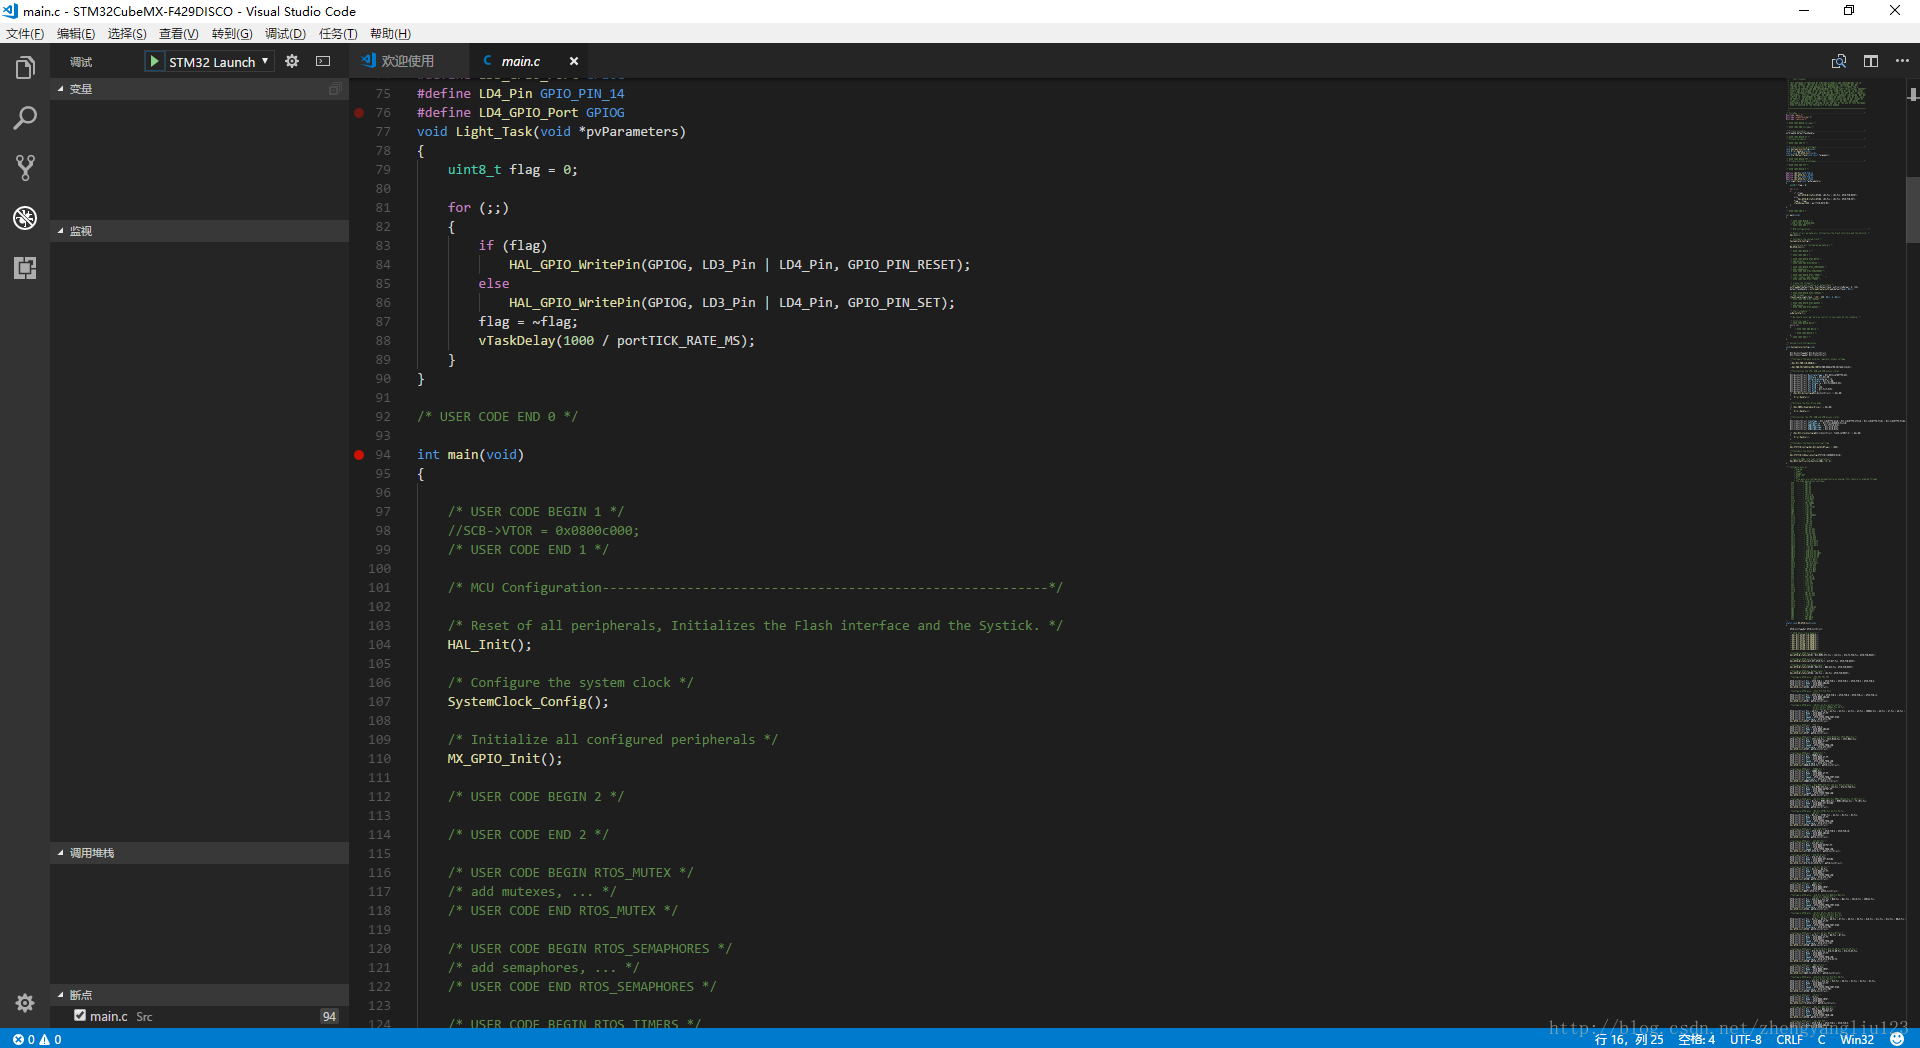Collapse the 调用堆栈 (Call Stack) section

[91, 853]
